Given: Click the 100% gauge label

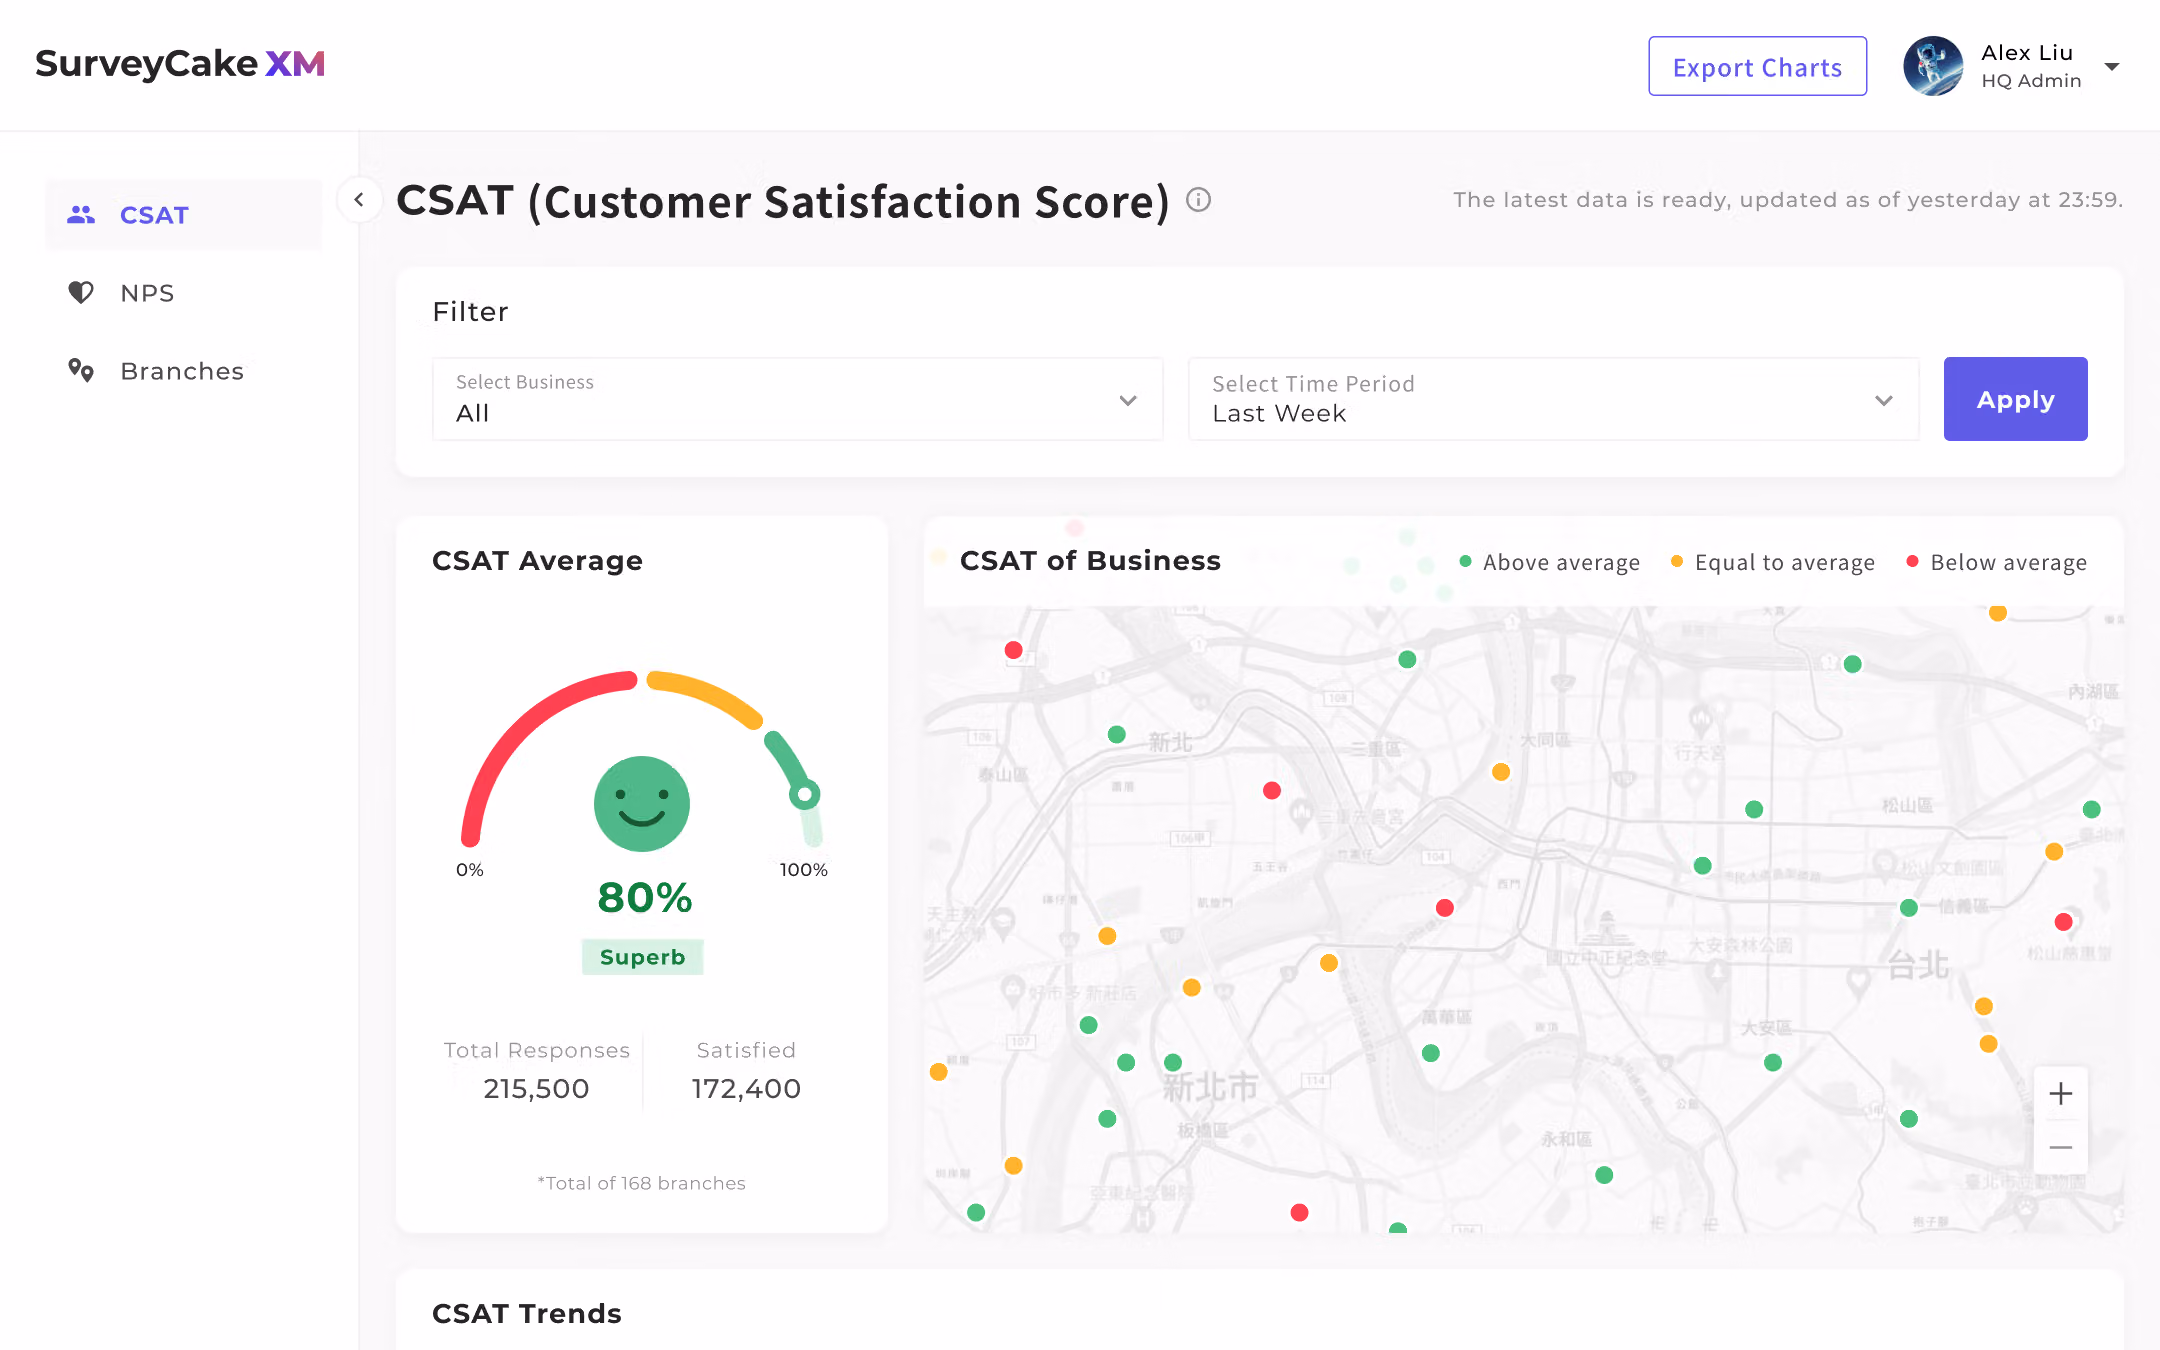Looking at the screenshot, I should point(804,870).
